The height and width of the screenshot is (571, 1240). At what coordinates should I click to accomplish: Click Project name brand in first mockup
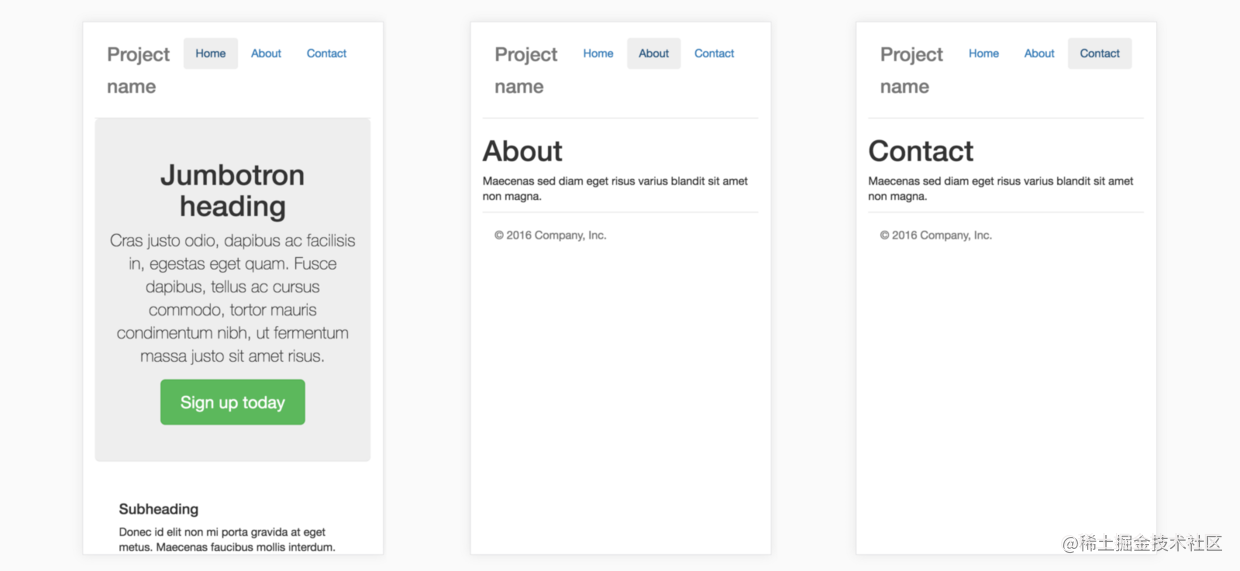tap(138, 70)
